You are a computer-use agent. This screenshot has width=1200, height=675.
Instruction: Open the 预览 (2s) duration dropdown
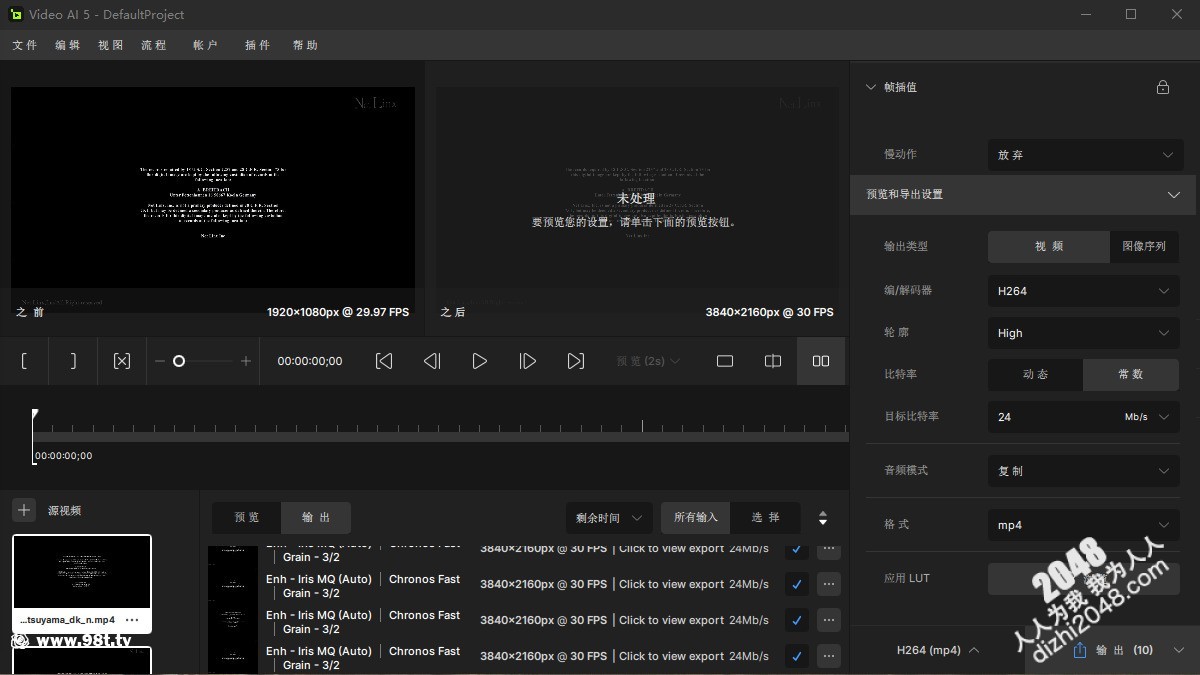649,361
